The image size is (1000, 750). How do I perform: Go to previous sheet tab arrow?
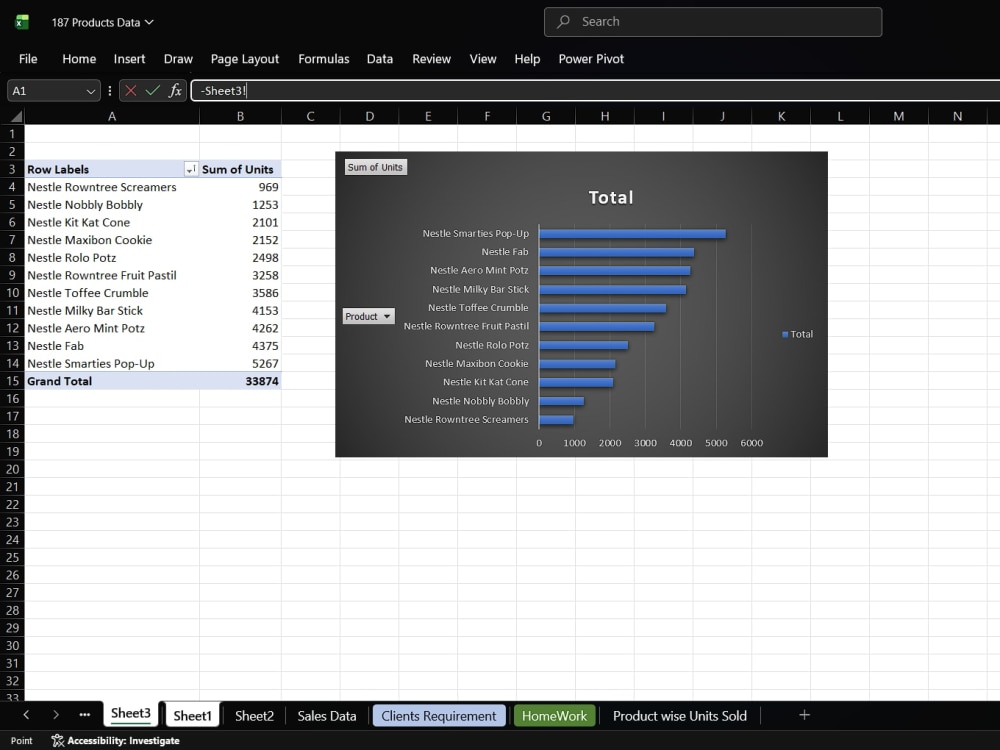[26, 715]
